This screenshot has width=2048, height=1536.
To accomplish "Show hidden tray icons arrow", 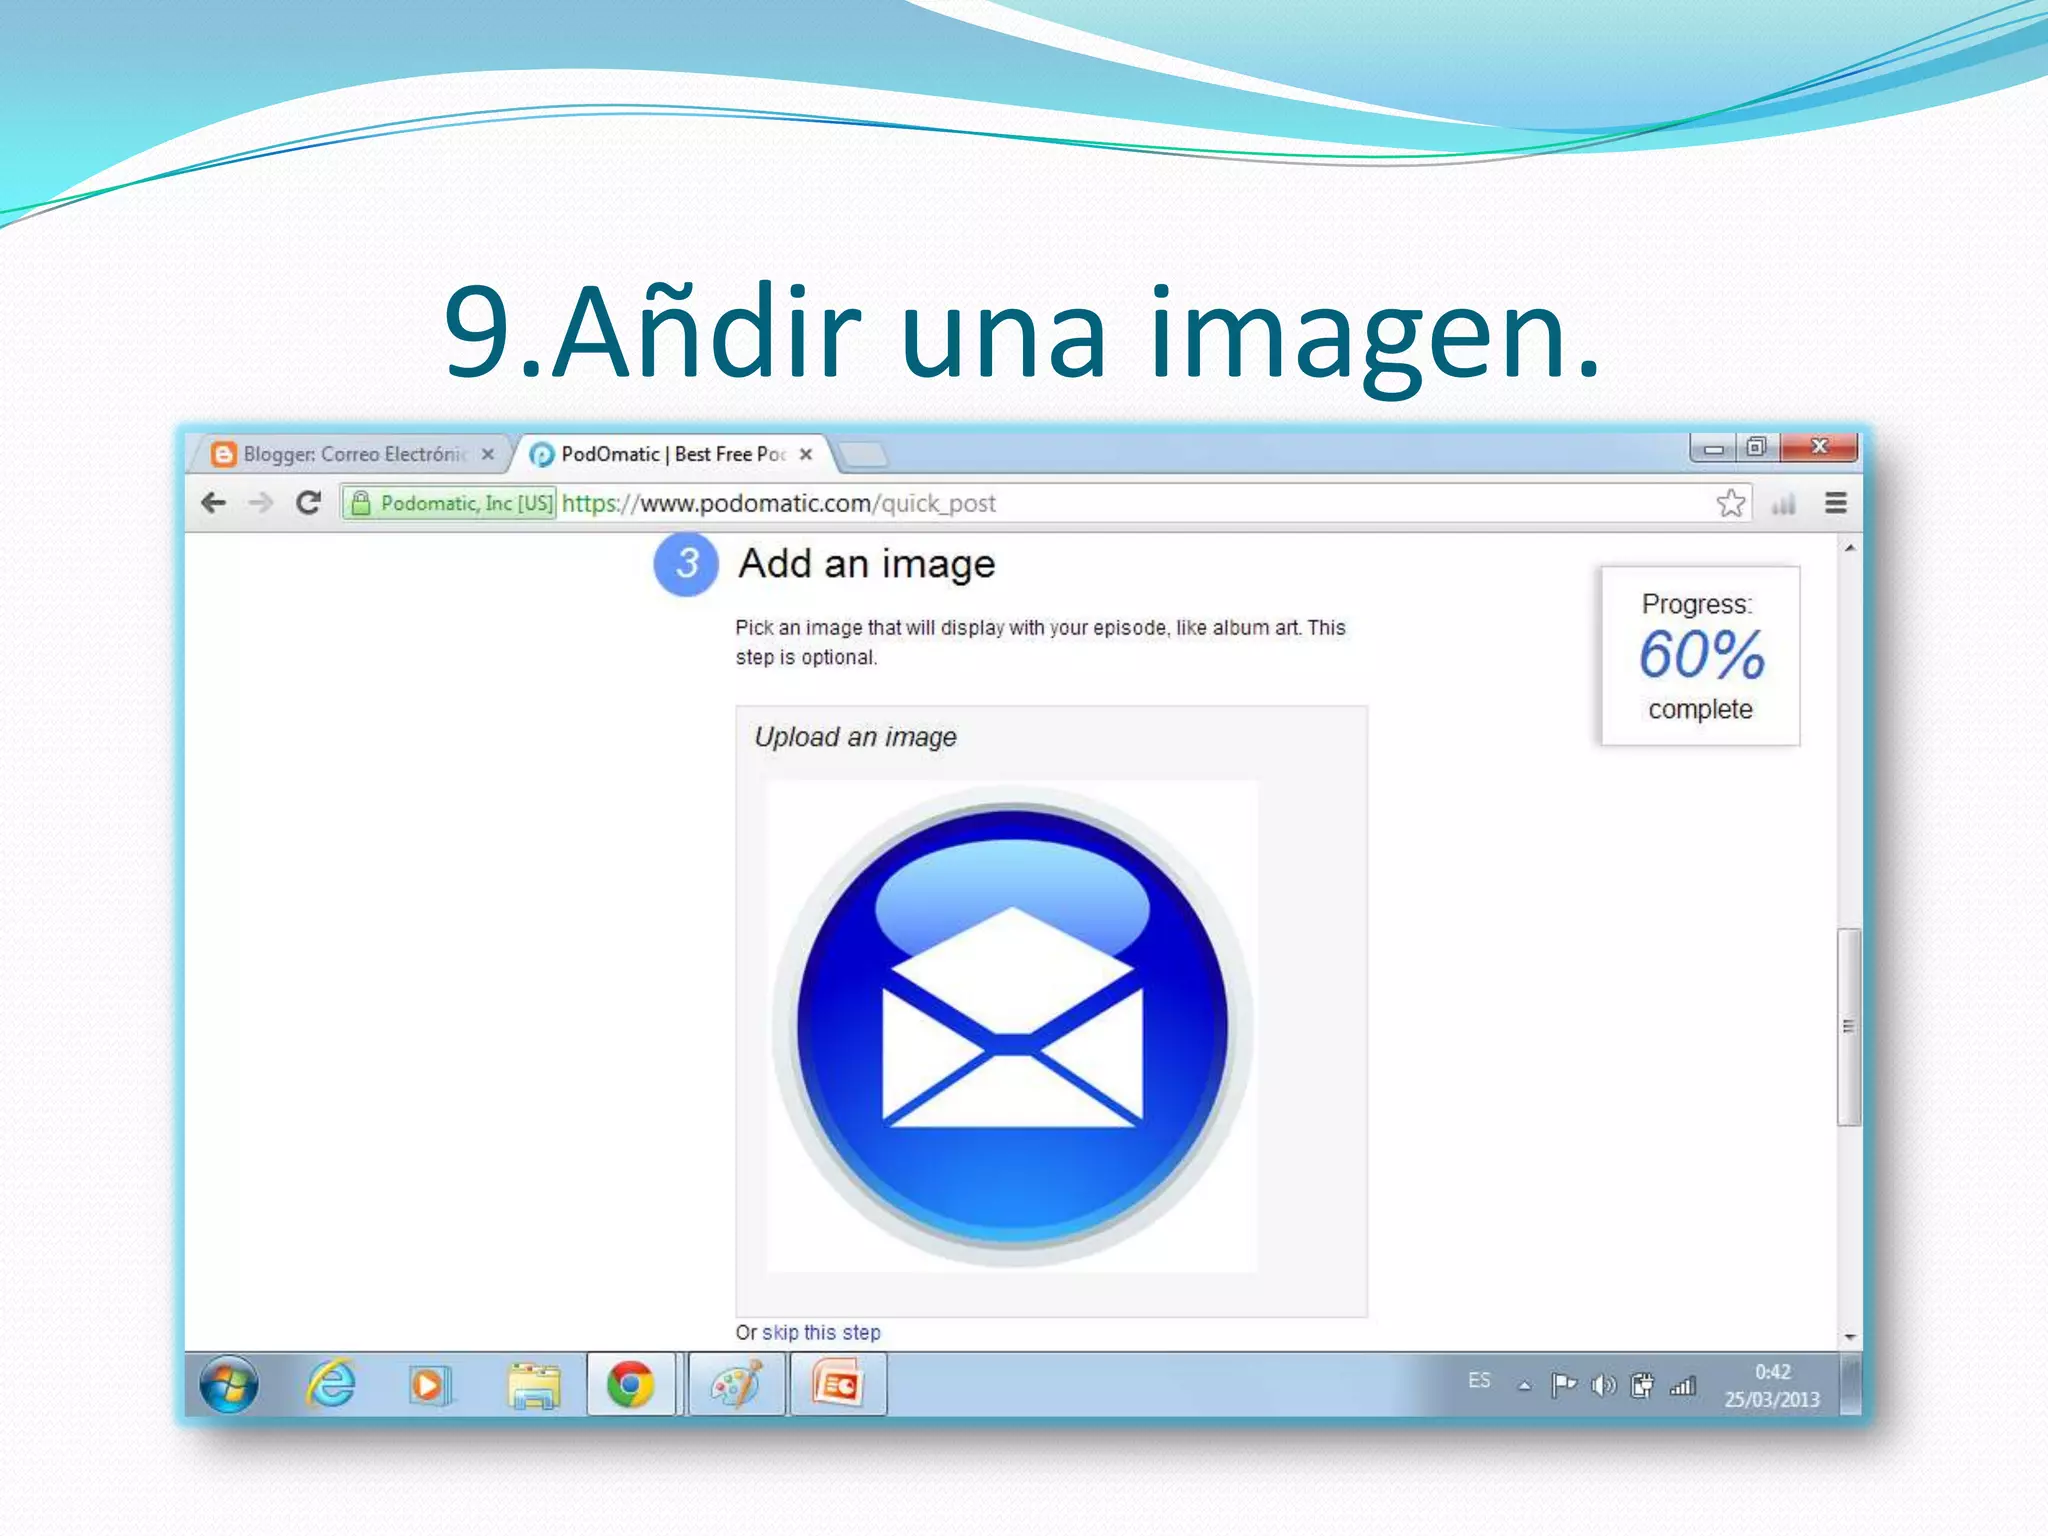I will (x=1524, y=1386).
